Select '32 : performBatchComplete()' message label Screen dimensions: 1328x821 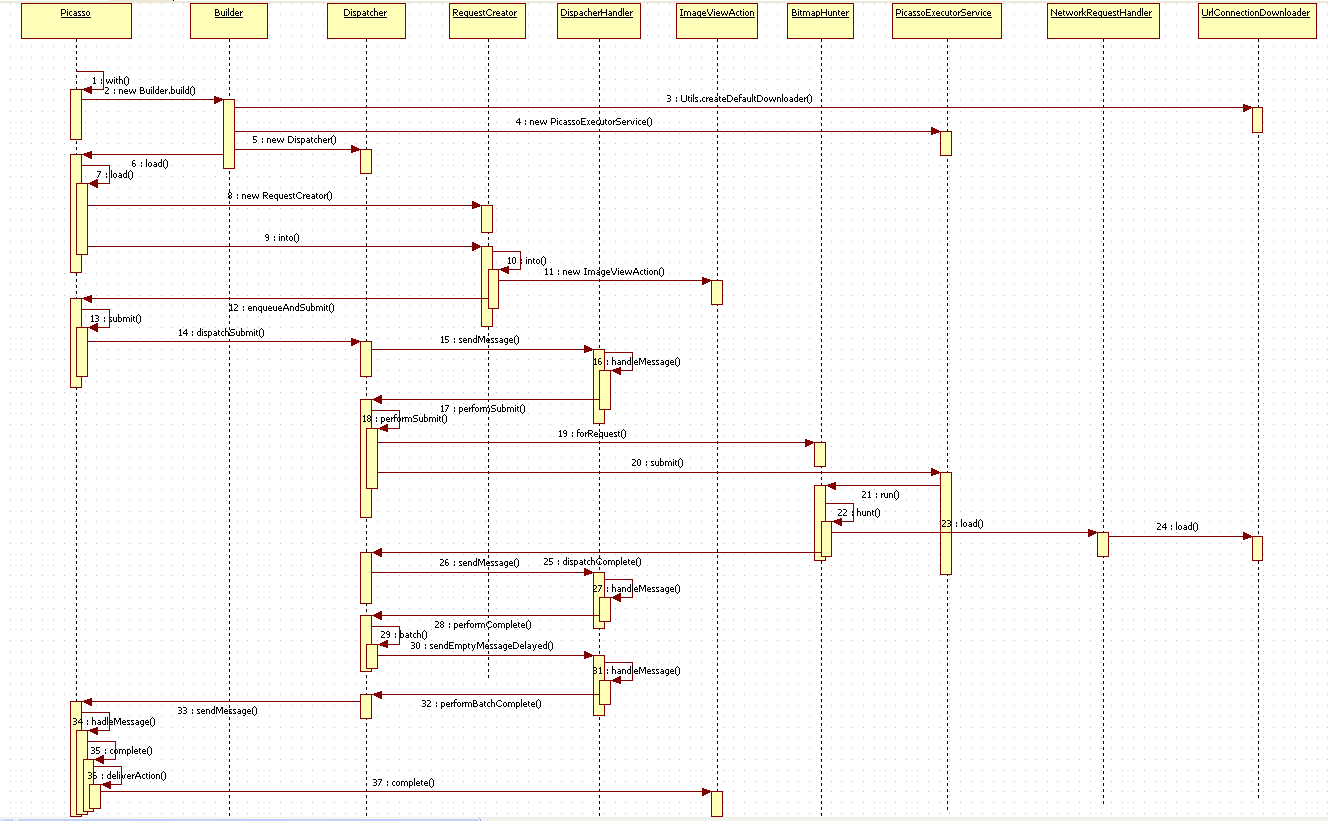coord(481,704)
